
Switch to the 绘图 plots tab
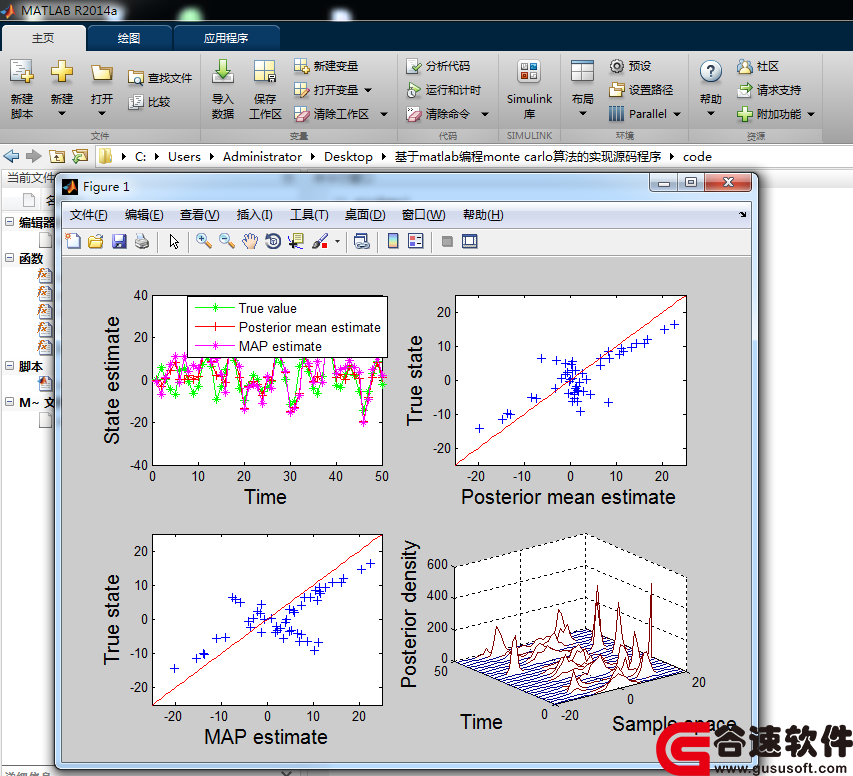(x=129, y=38)
